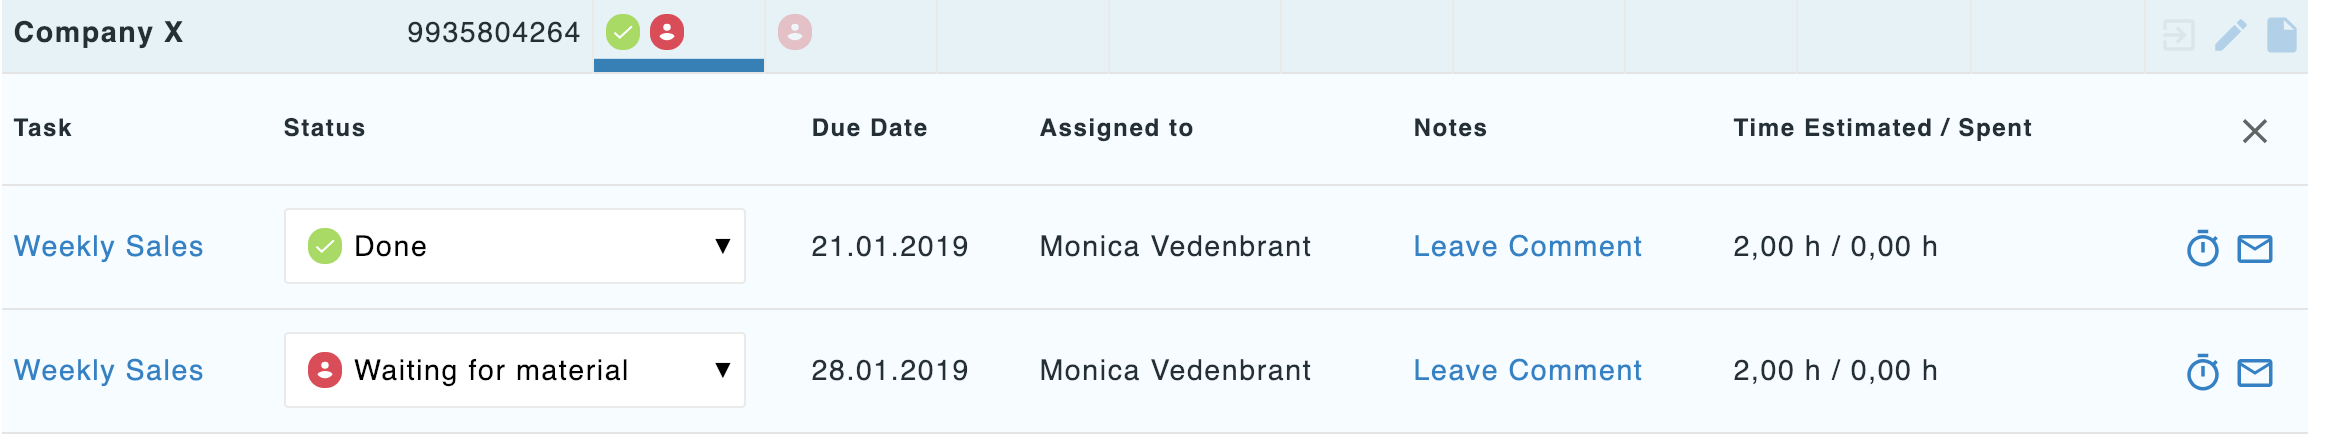The width and height of the screenshot is (2326, 434).
Task: Open the Weekly Sales task due 28.01.2019
Action: pyautogui.click(x=109, y=370)
